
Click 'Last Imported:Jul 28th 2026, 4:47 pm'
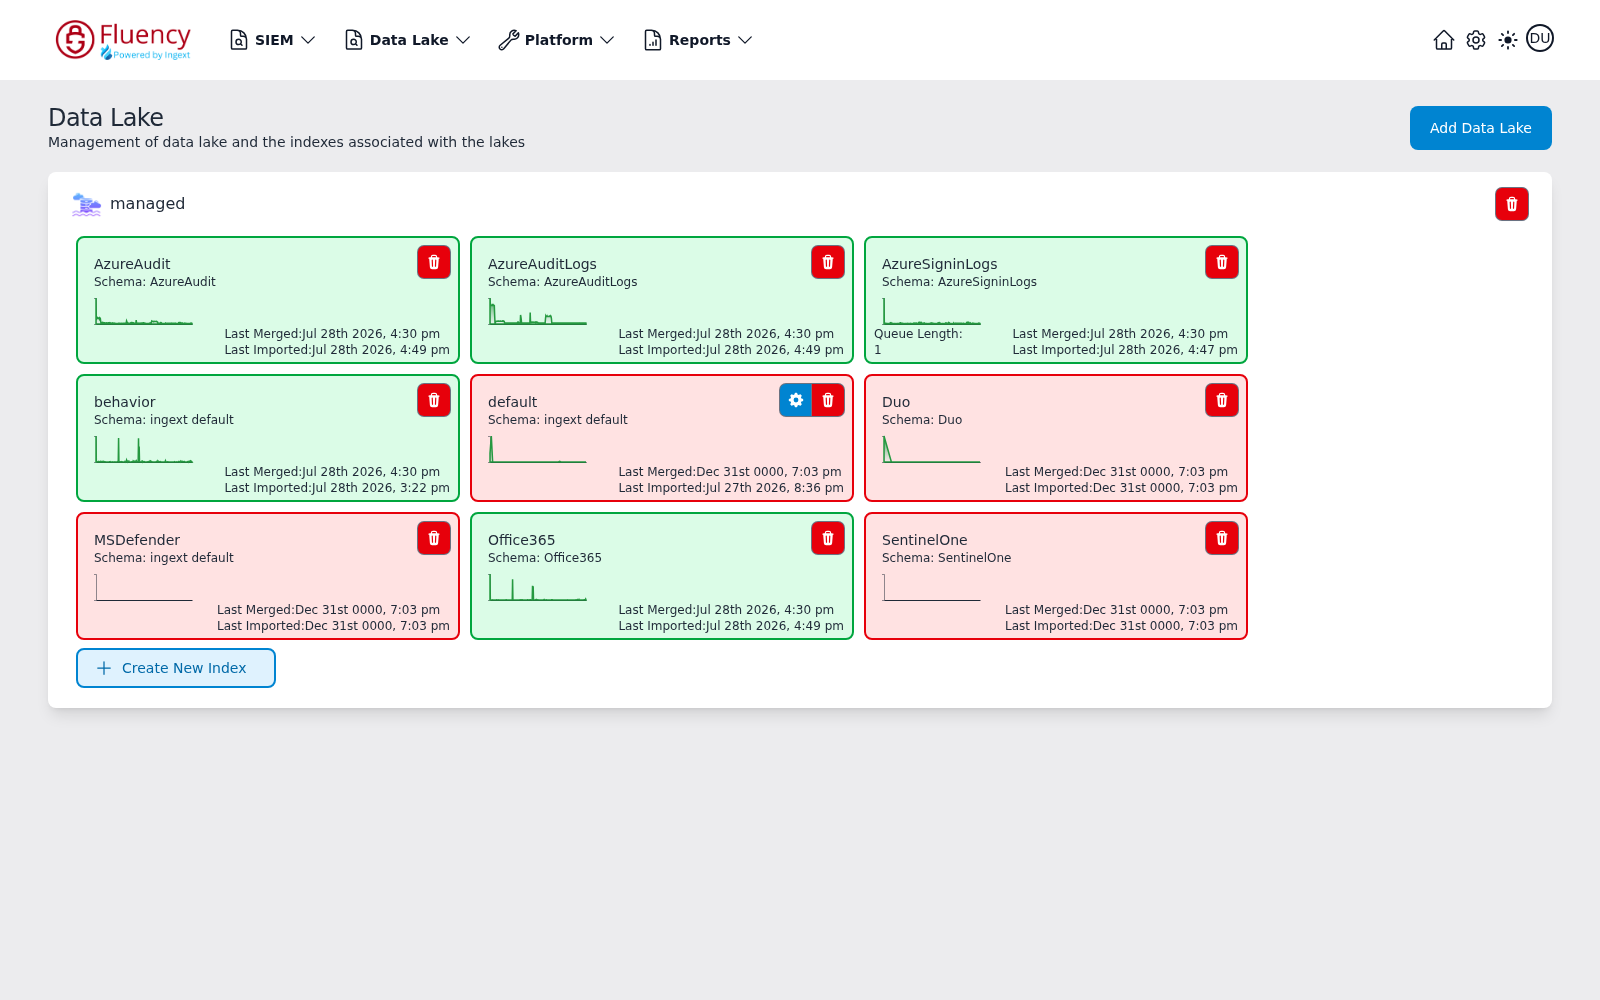point(1125,350)
